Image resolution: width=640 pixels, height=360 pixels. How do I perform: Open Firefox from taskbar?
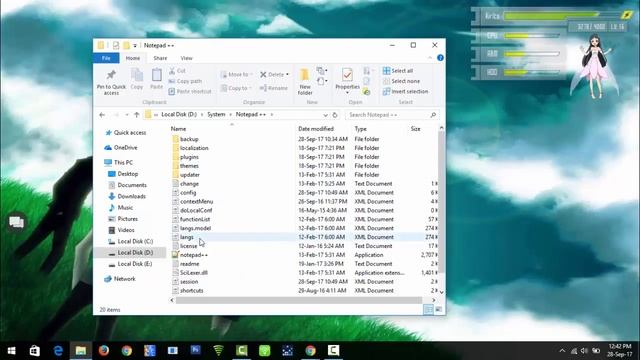[x=104, y=351]
